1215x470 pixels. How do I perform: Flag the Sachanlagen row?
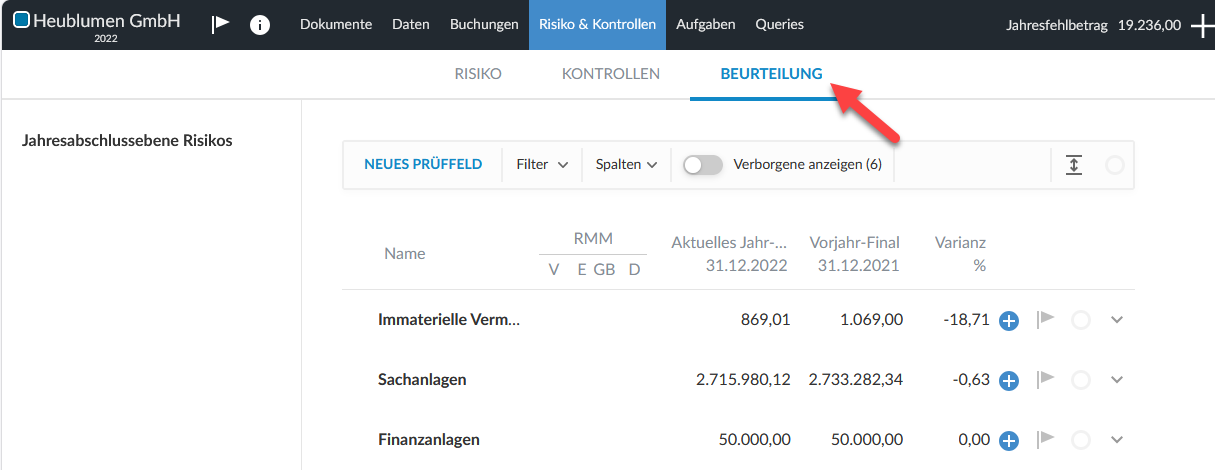point(1046,380)
